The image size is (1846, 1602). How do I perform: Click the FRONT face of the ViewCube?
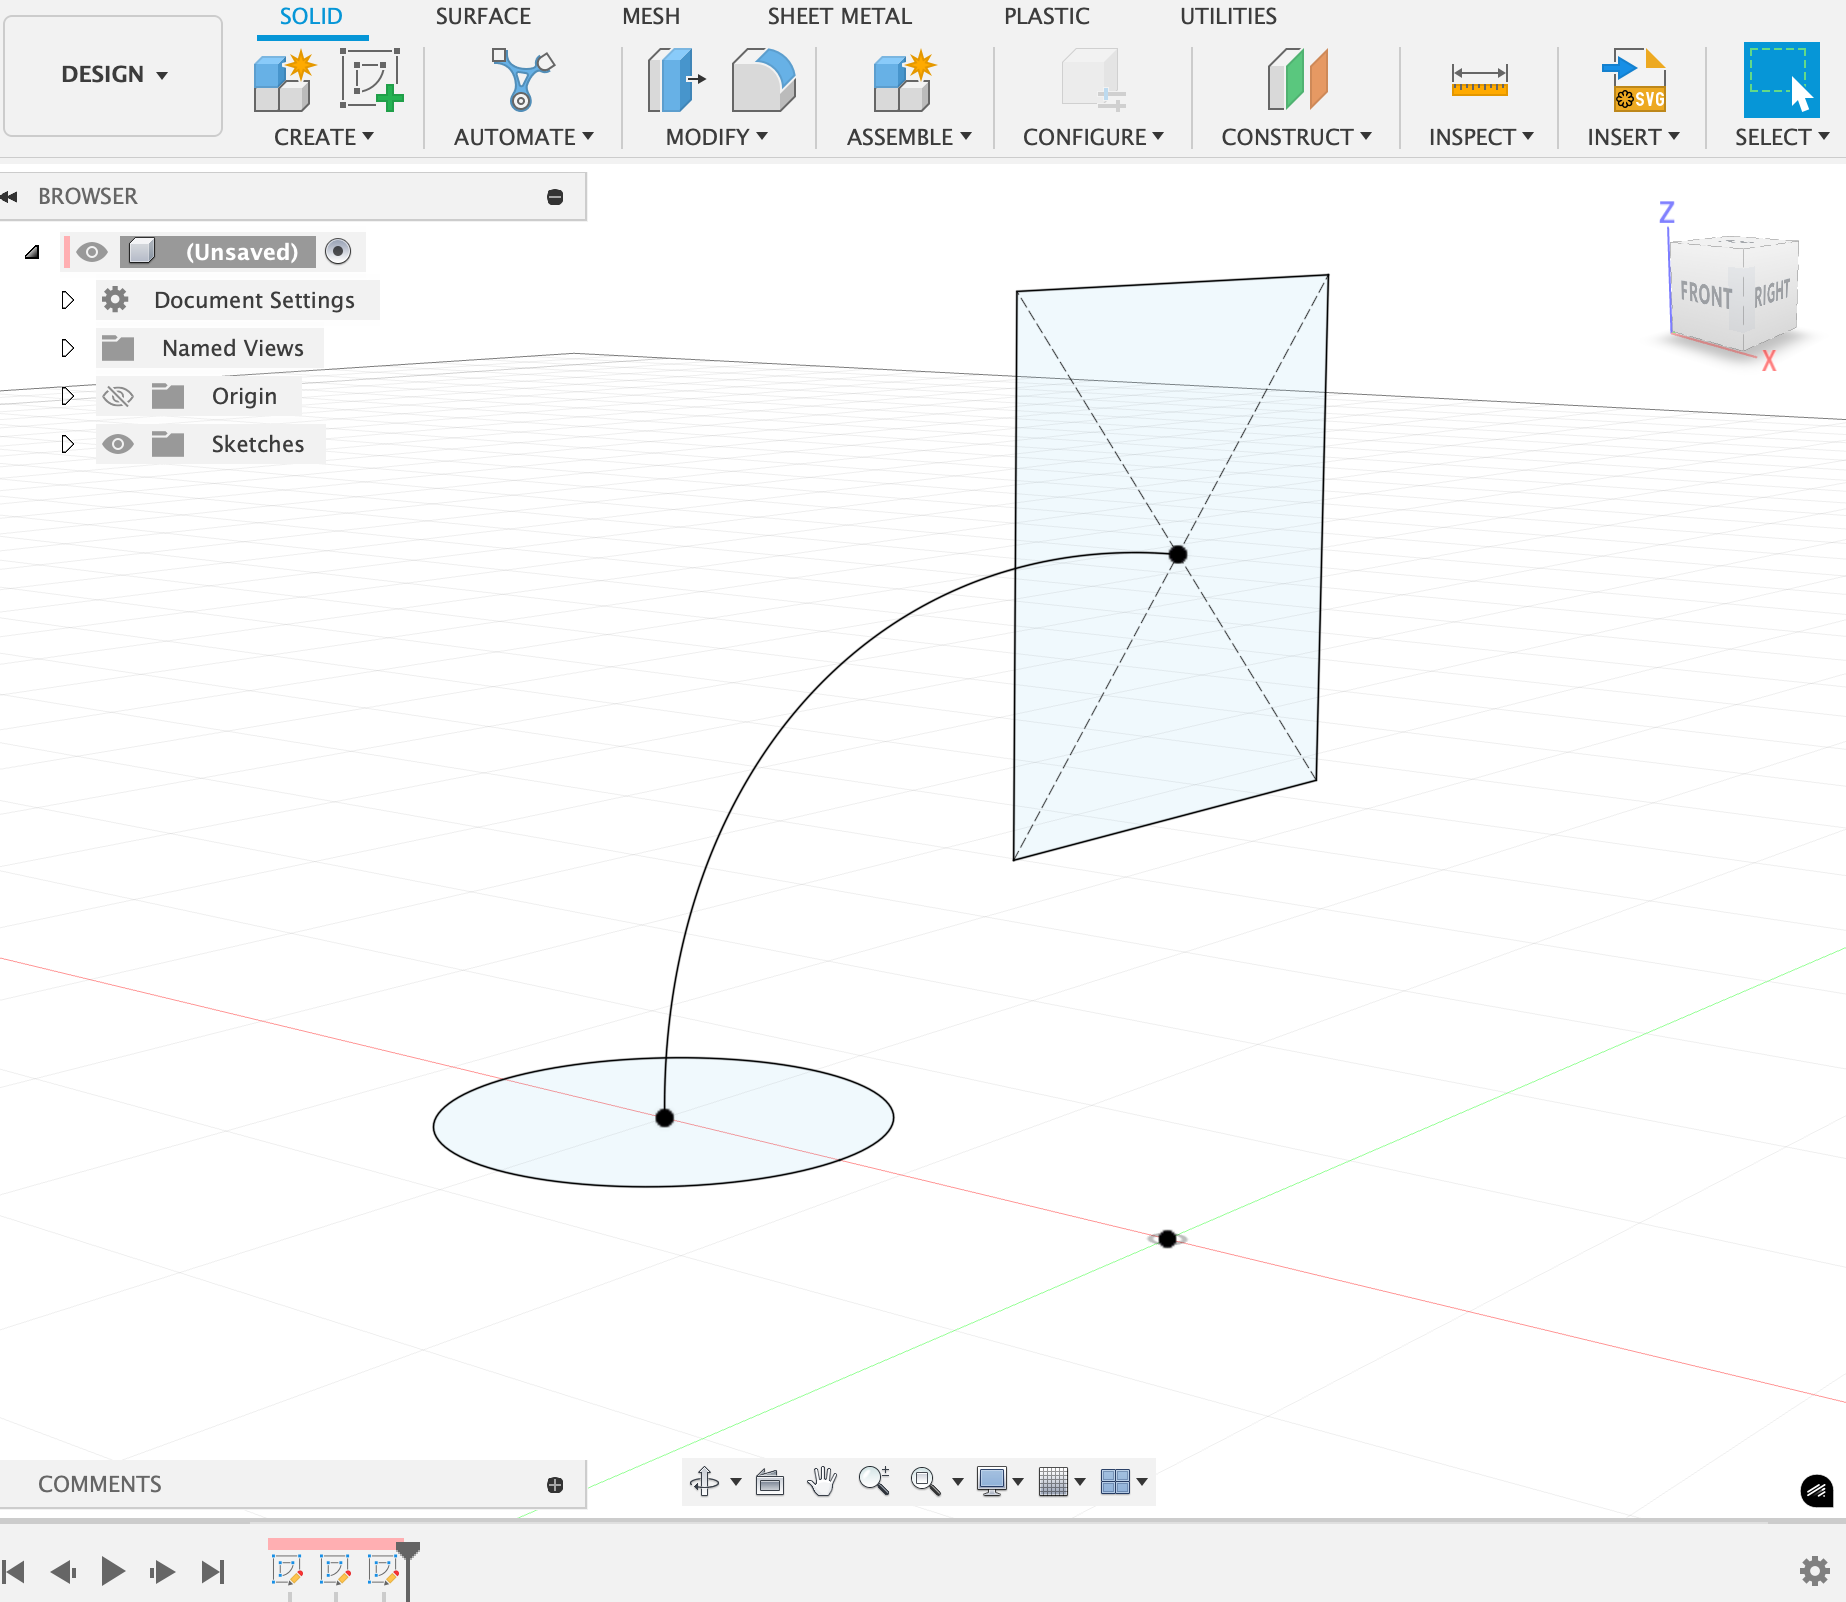tap(1705, 295)
